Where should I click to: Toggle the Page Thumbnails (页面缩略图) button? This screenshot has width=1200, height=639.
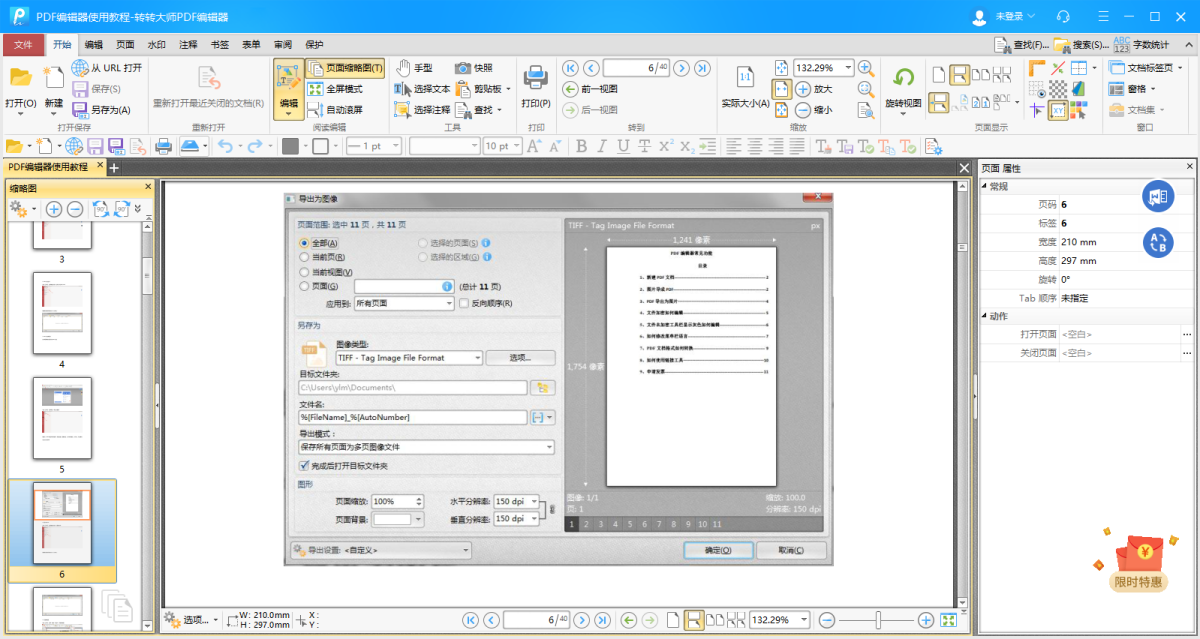coord(346,68)
